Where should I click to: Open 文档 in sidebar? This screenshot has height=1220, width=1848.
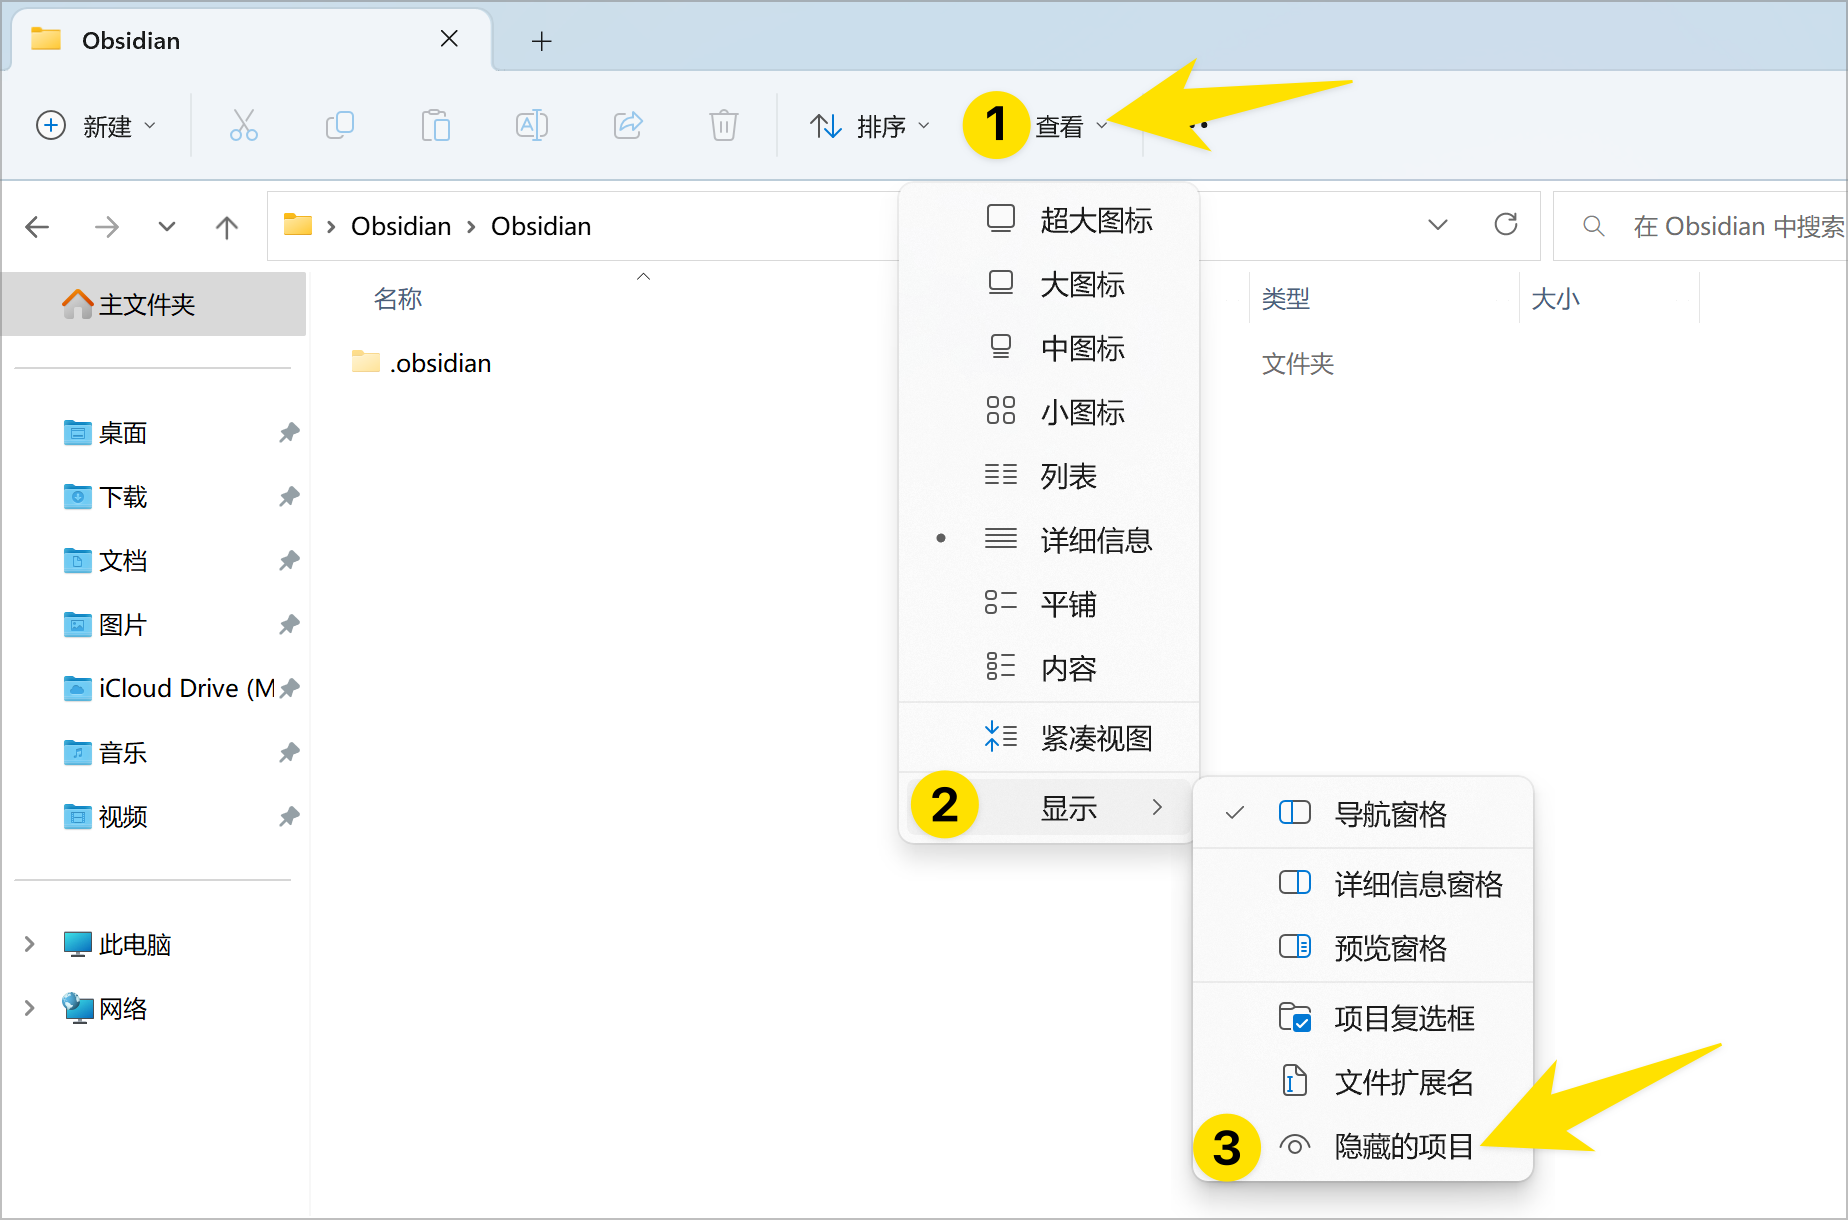click(122, 561)
